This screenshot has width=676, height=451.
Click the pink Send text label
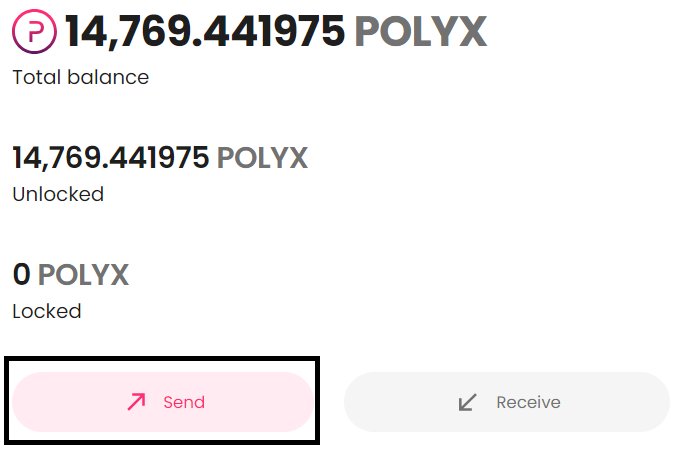click(x=184, y=402)
